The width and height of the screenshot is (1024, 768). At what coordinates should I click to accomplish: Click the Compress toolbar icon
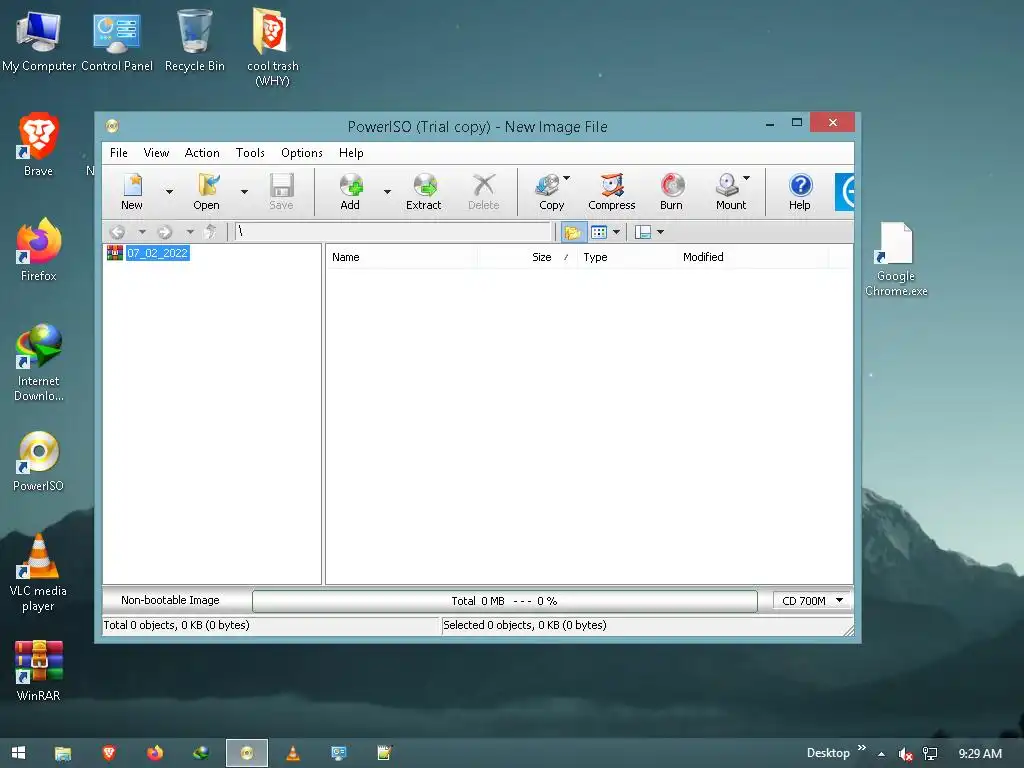coord(612,191)
